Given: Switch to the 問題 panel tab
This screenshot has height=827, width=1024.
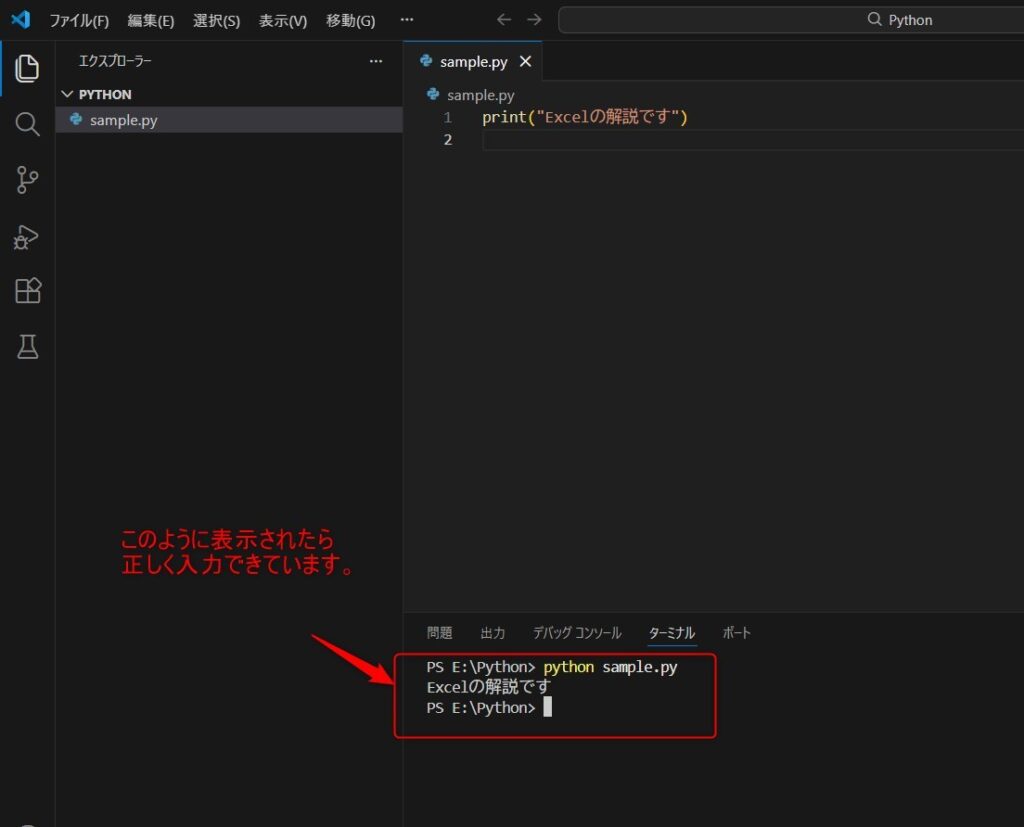Looking at the screenshot, I should click(x=439, y=633).
